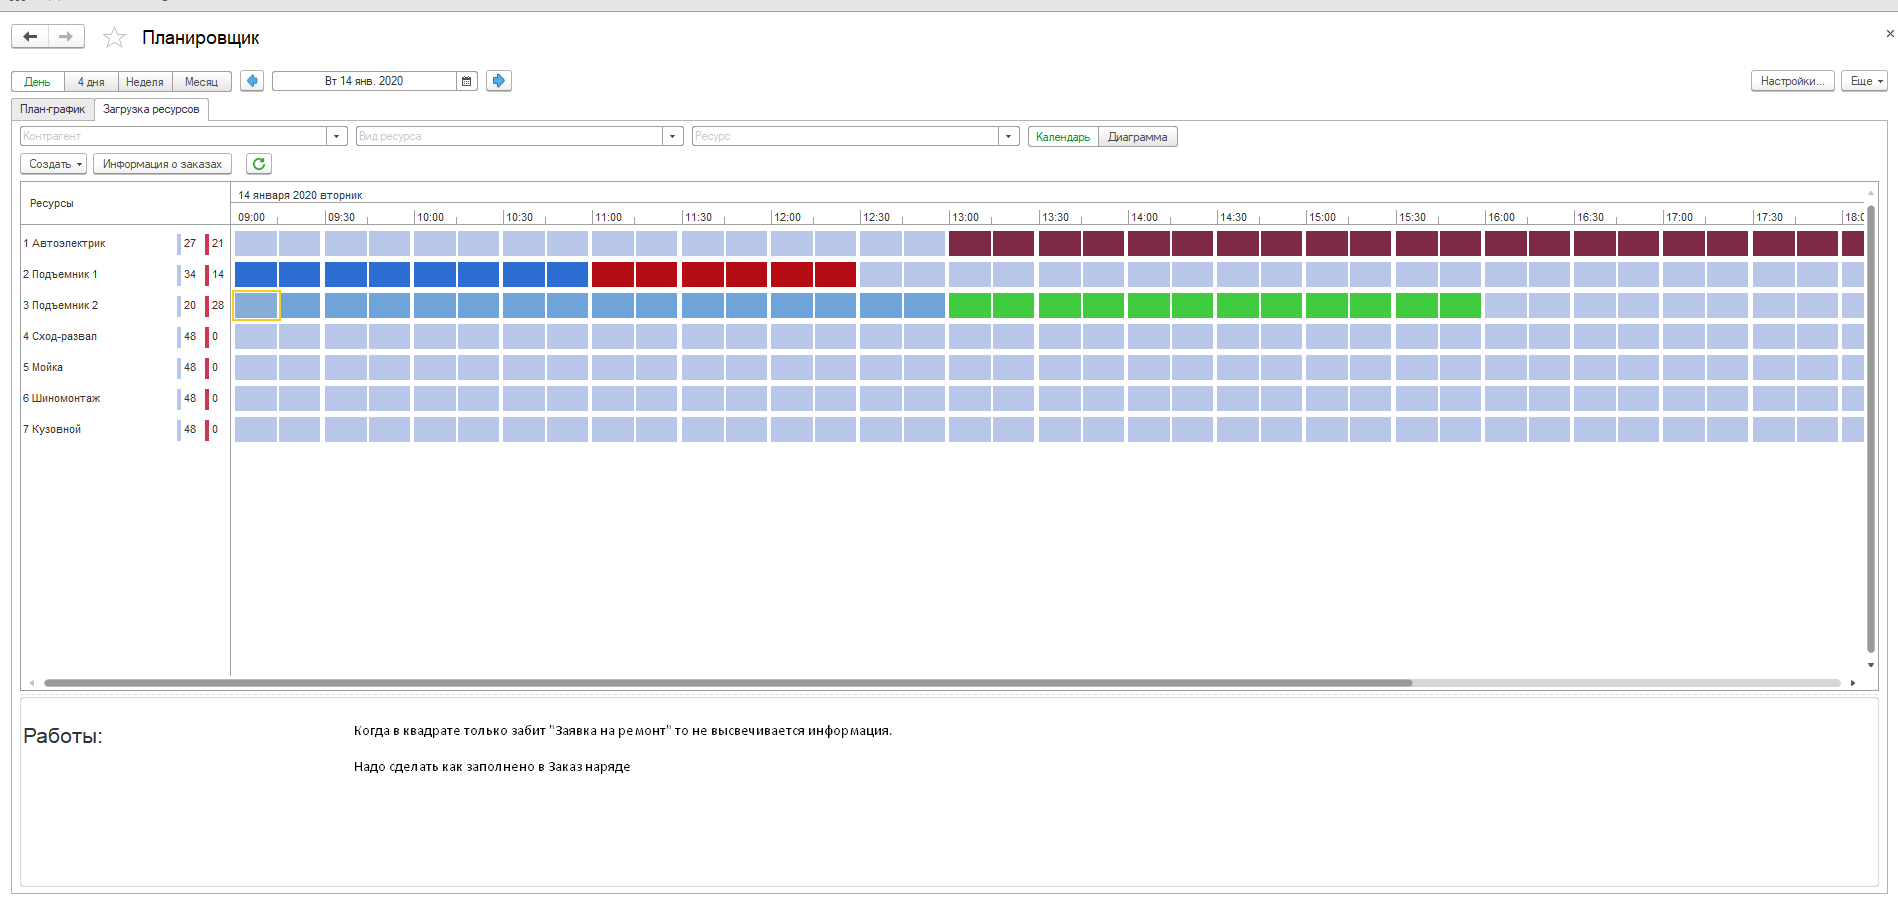
Task: Go to previous date period
Action: 252,81
